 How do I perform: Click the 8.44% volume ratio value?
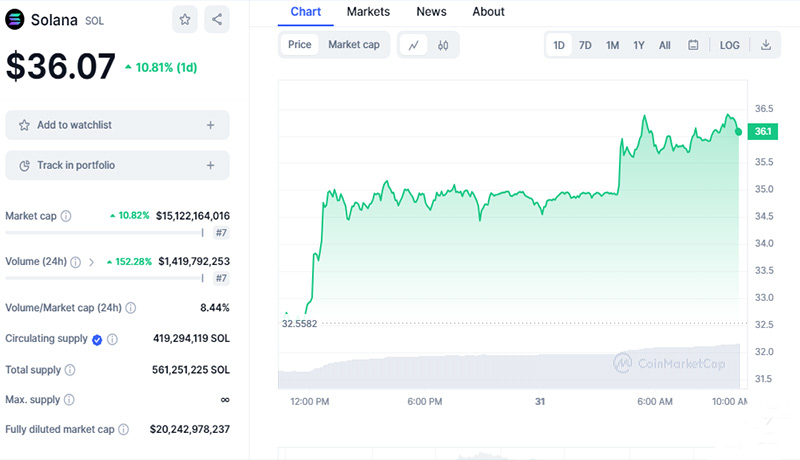pos(215,308)
